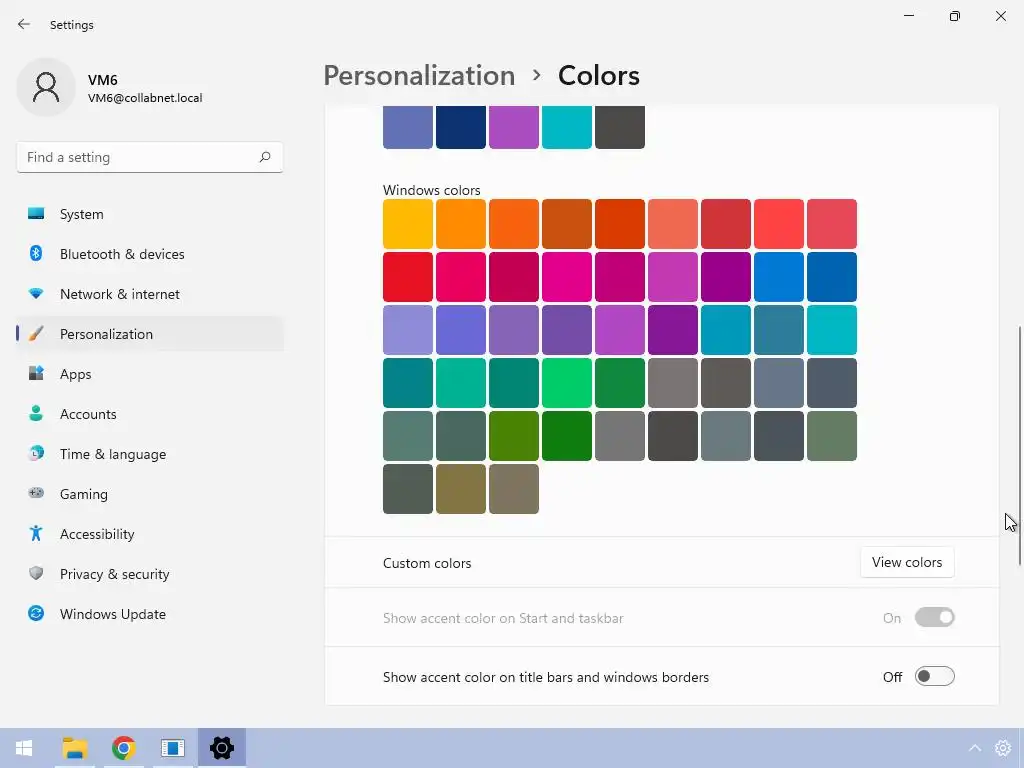Viewport: 1024px width, 768px height.
Task: Click the vertical scrollbar thumb
Action: pyautogui.click(x=1020, y=446)
